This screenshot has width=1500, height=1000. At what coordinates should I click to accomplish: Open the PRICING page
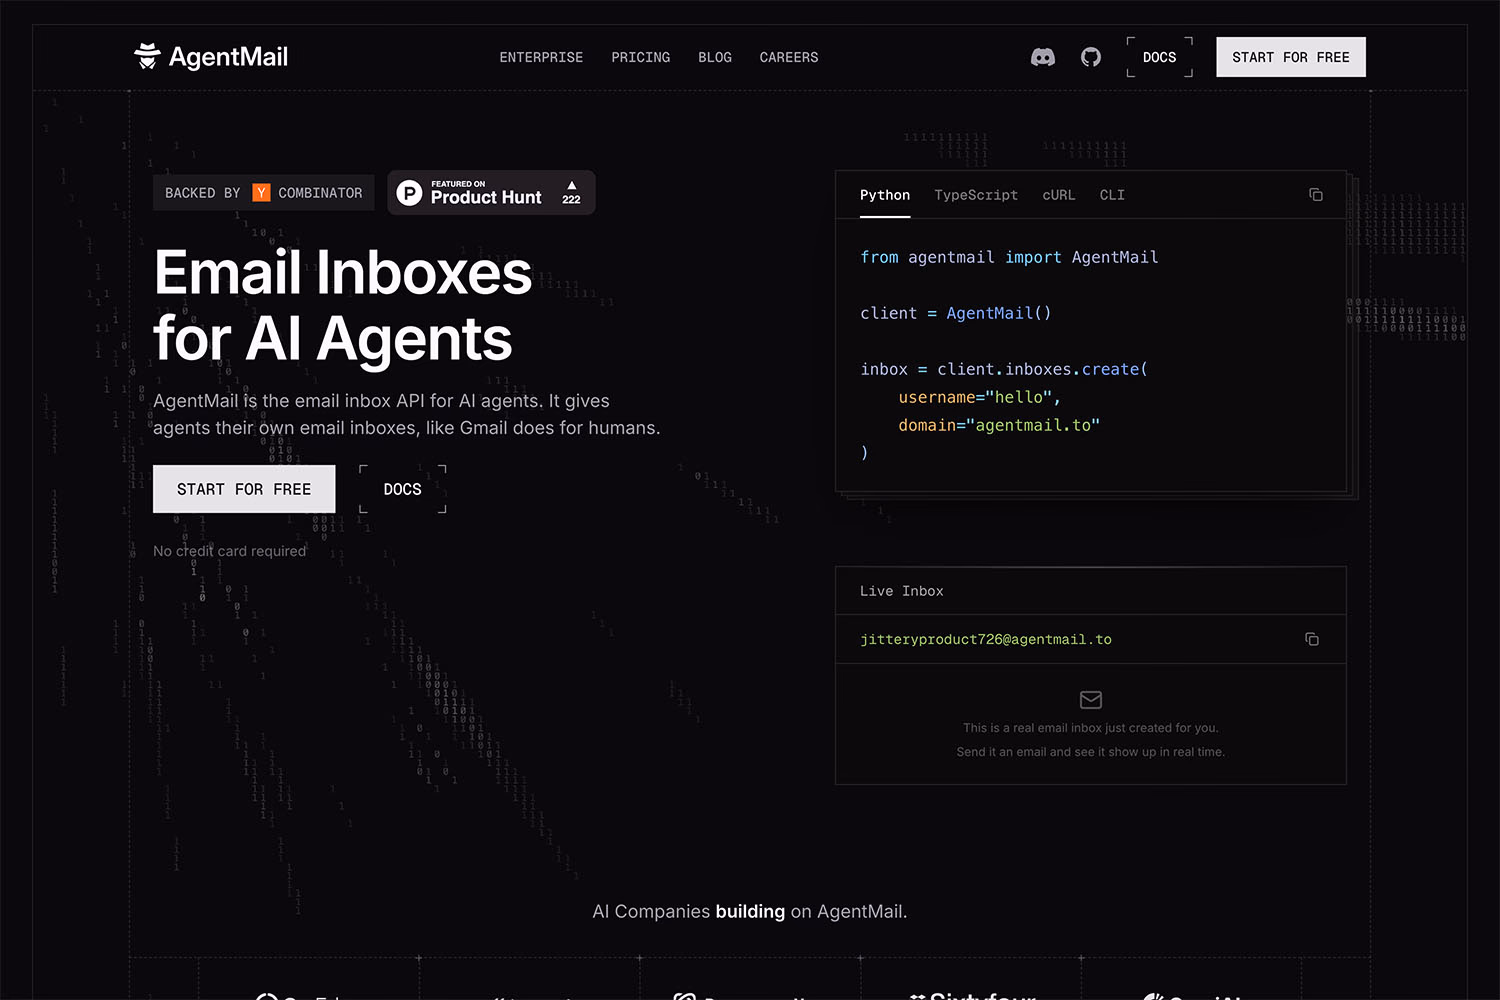pos(640,57)
